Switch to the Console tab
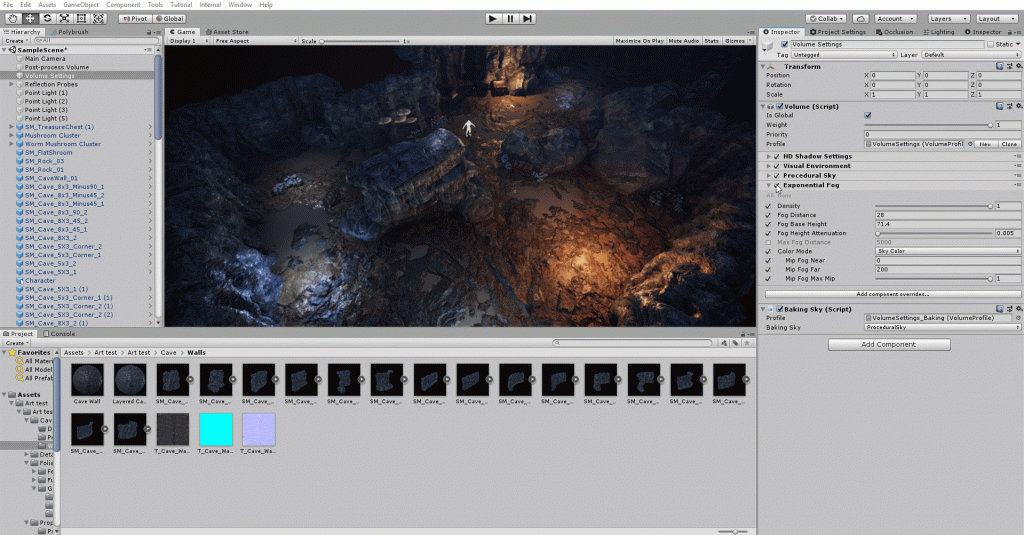Viewport: 1024px width, 535px height. pyautogui.click(x=59, y=333)
